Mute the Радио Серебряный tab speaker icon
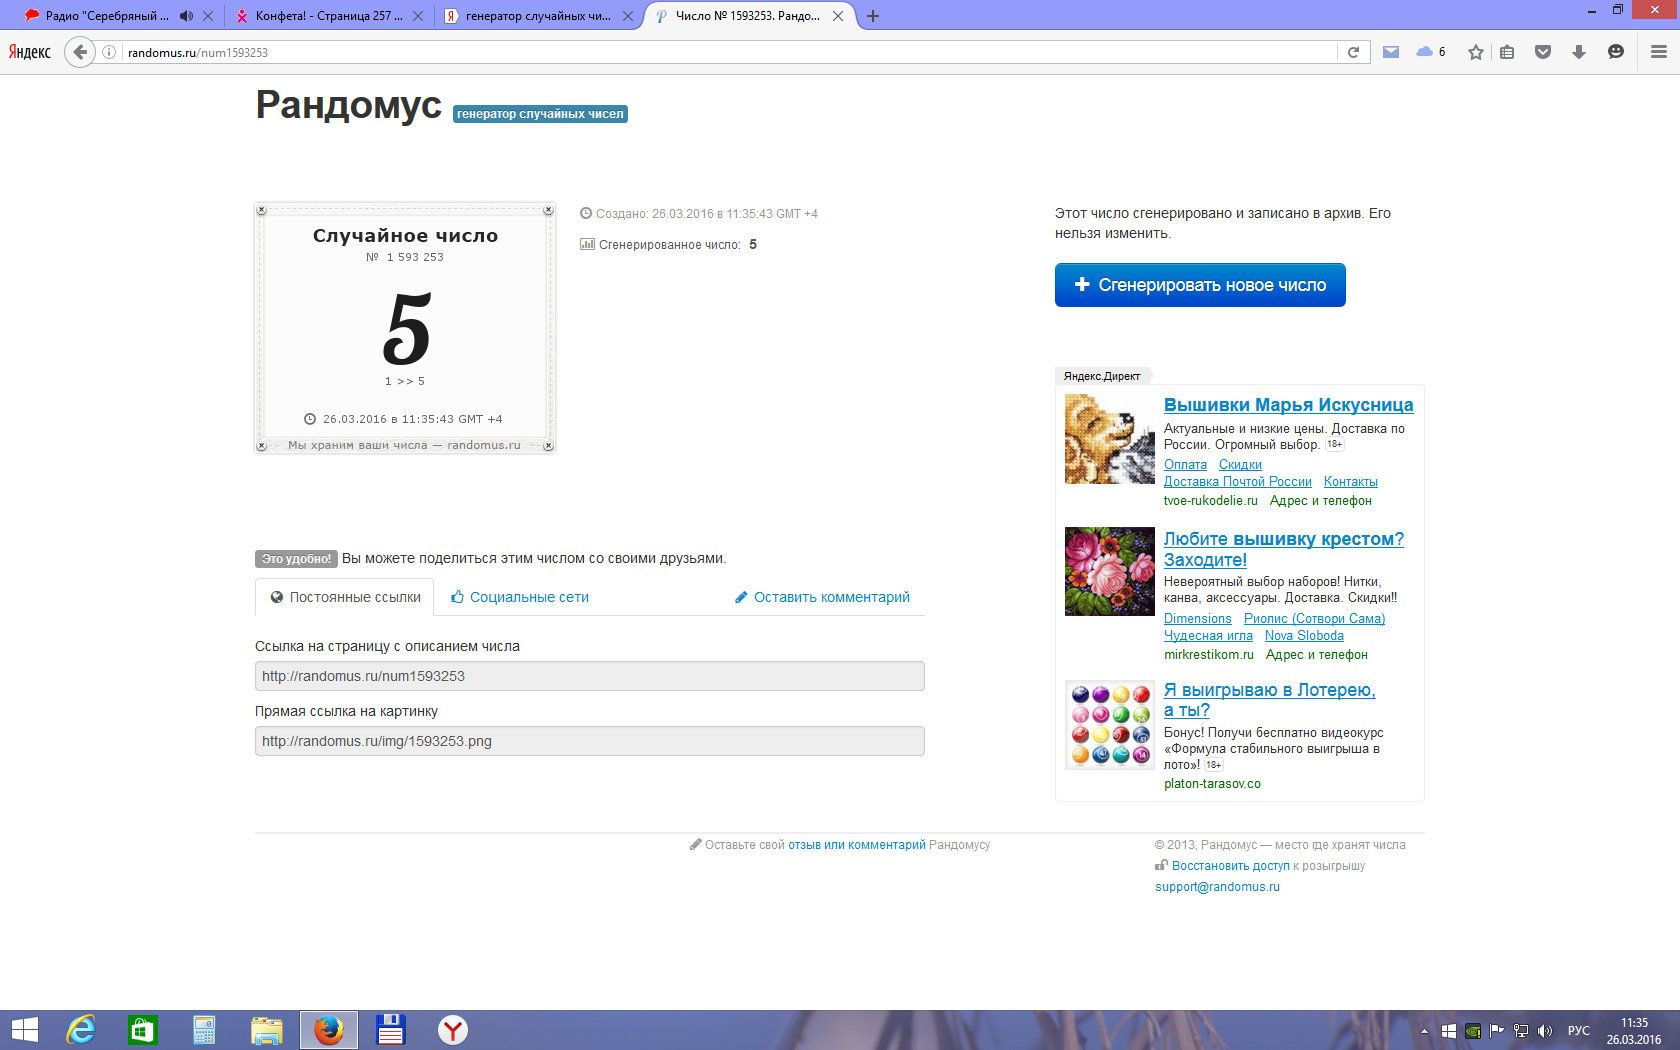This screenshot has width=1680, height=1050. pos(186,16)
